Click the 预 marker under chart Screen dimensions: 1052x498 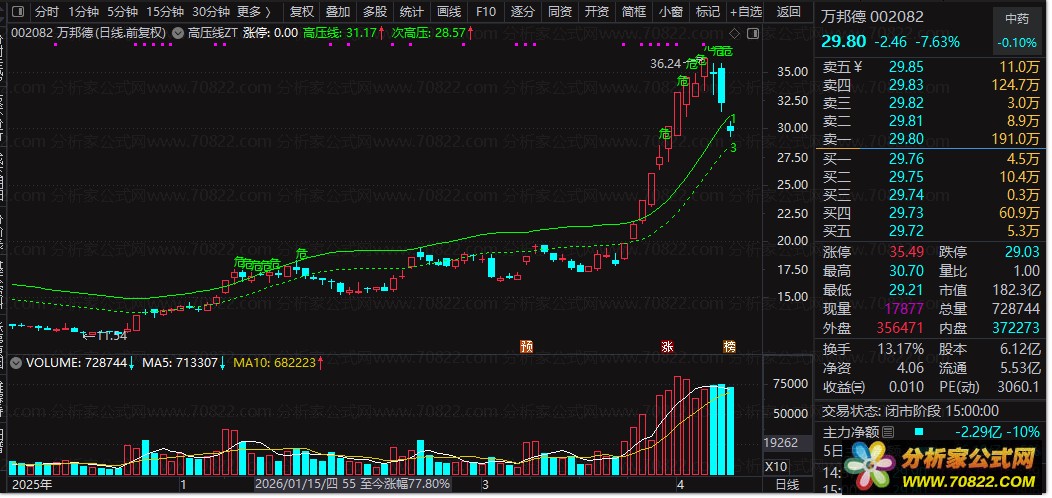tap(527, 346)
